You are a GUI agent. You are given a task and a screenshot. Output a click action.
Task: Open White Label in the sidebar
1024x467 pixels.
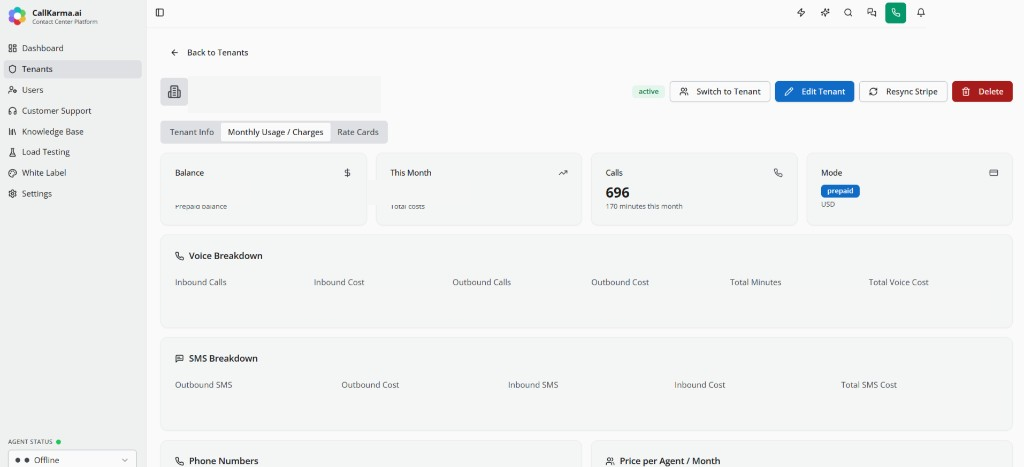coord(72,173)
